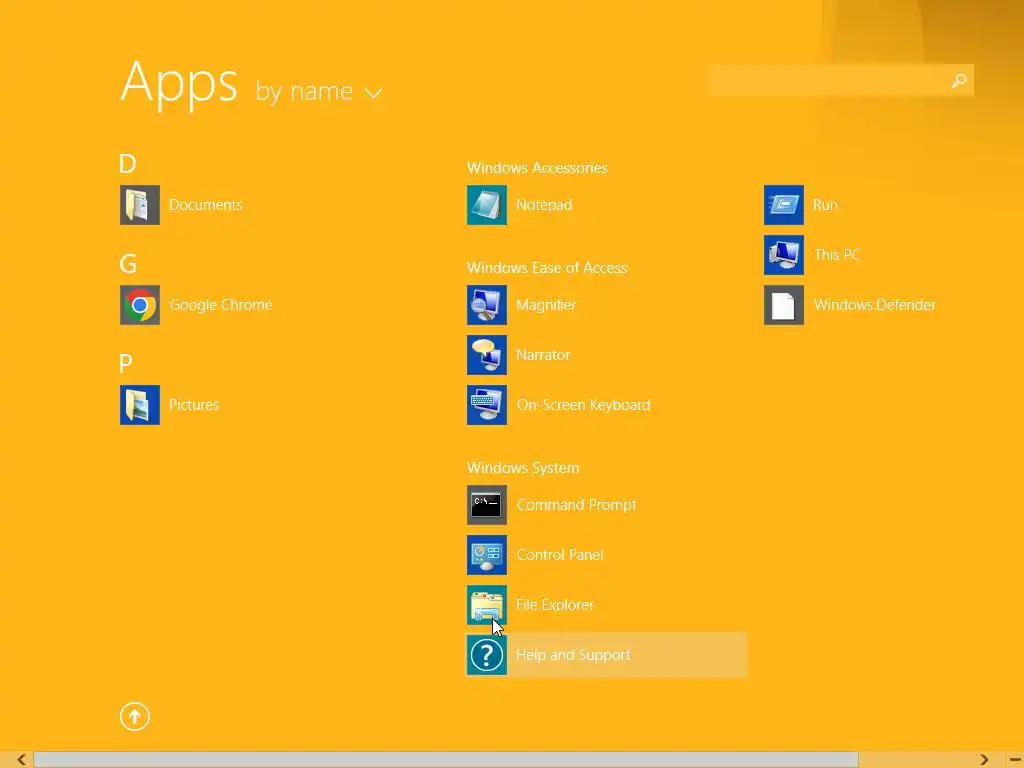Select the 'Run' label

(x=825, y=205)
